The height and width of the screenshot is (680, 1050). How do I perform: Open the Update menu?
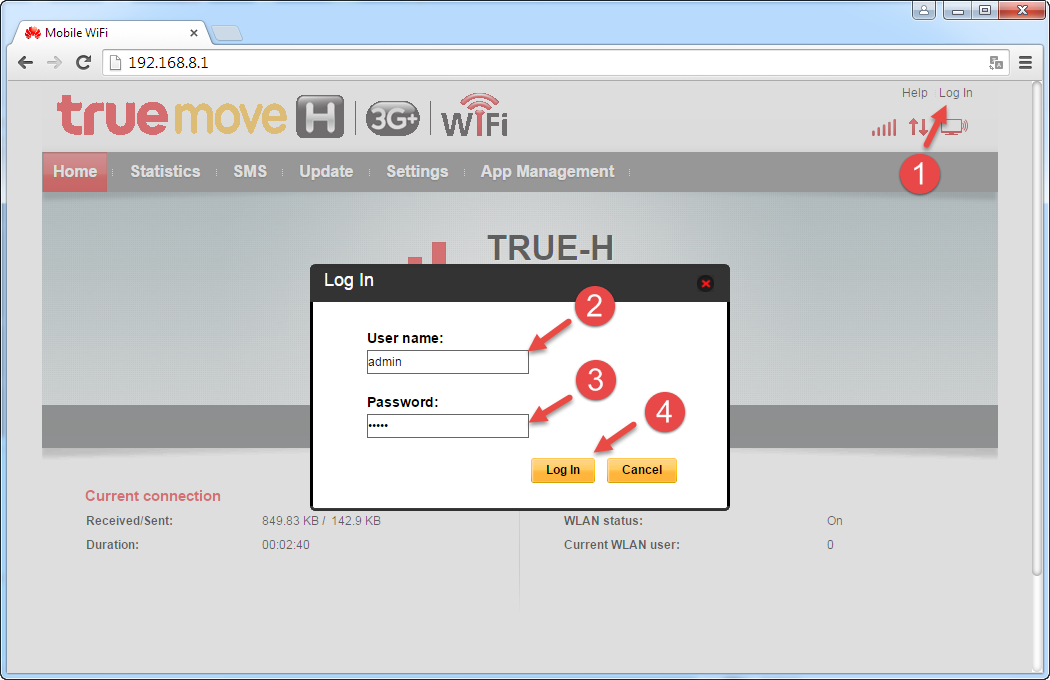(326, 172)
